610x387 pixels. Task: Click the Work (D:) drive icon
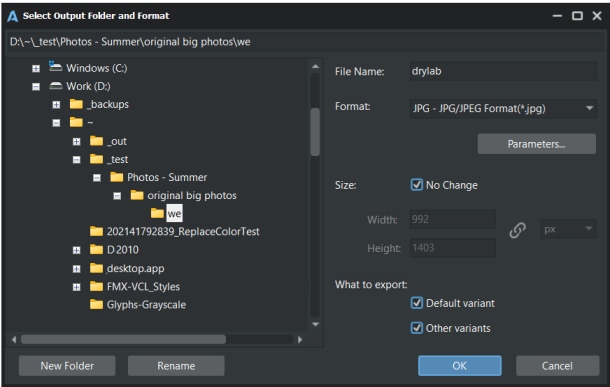[56, 86]
